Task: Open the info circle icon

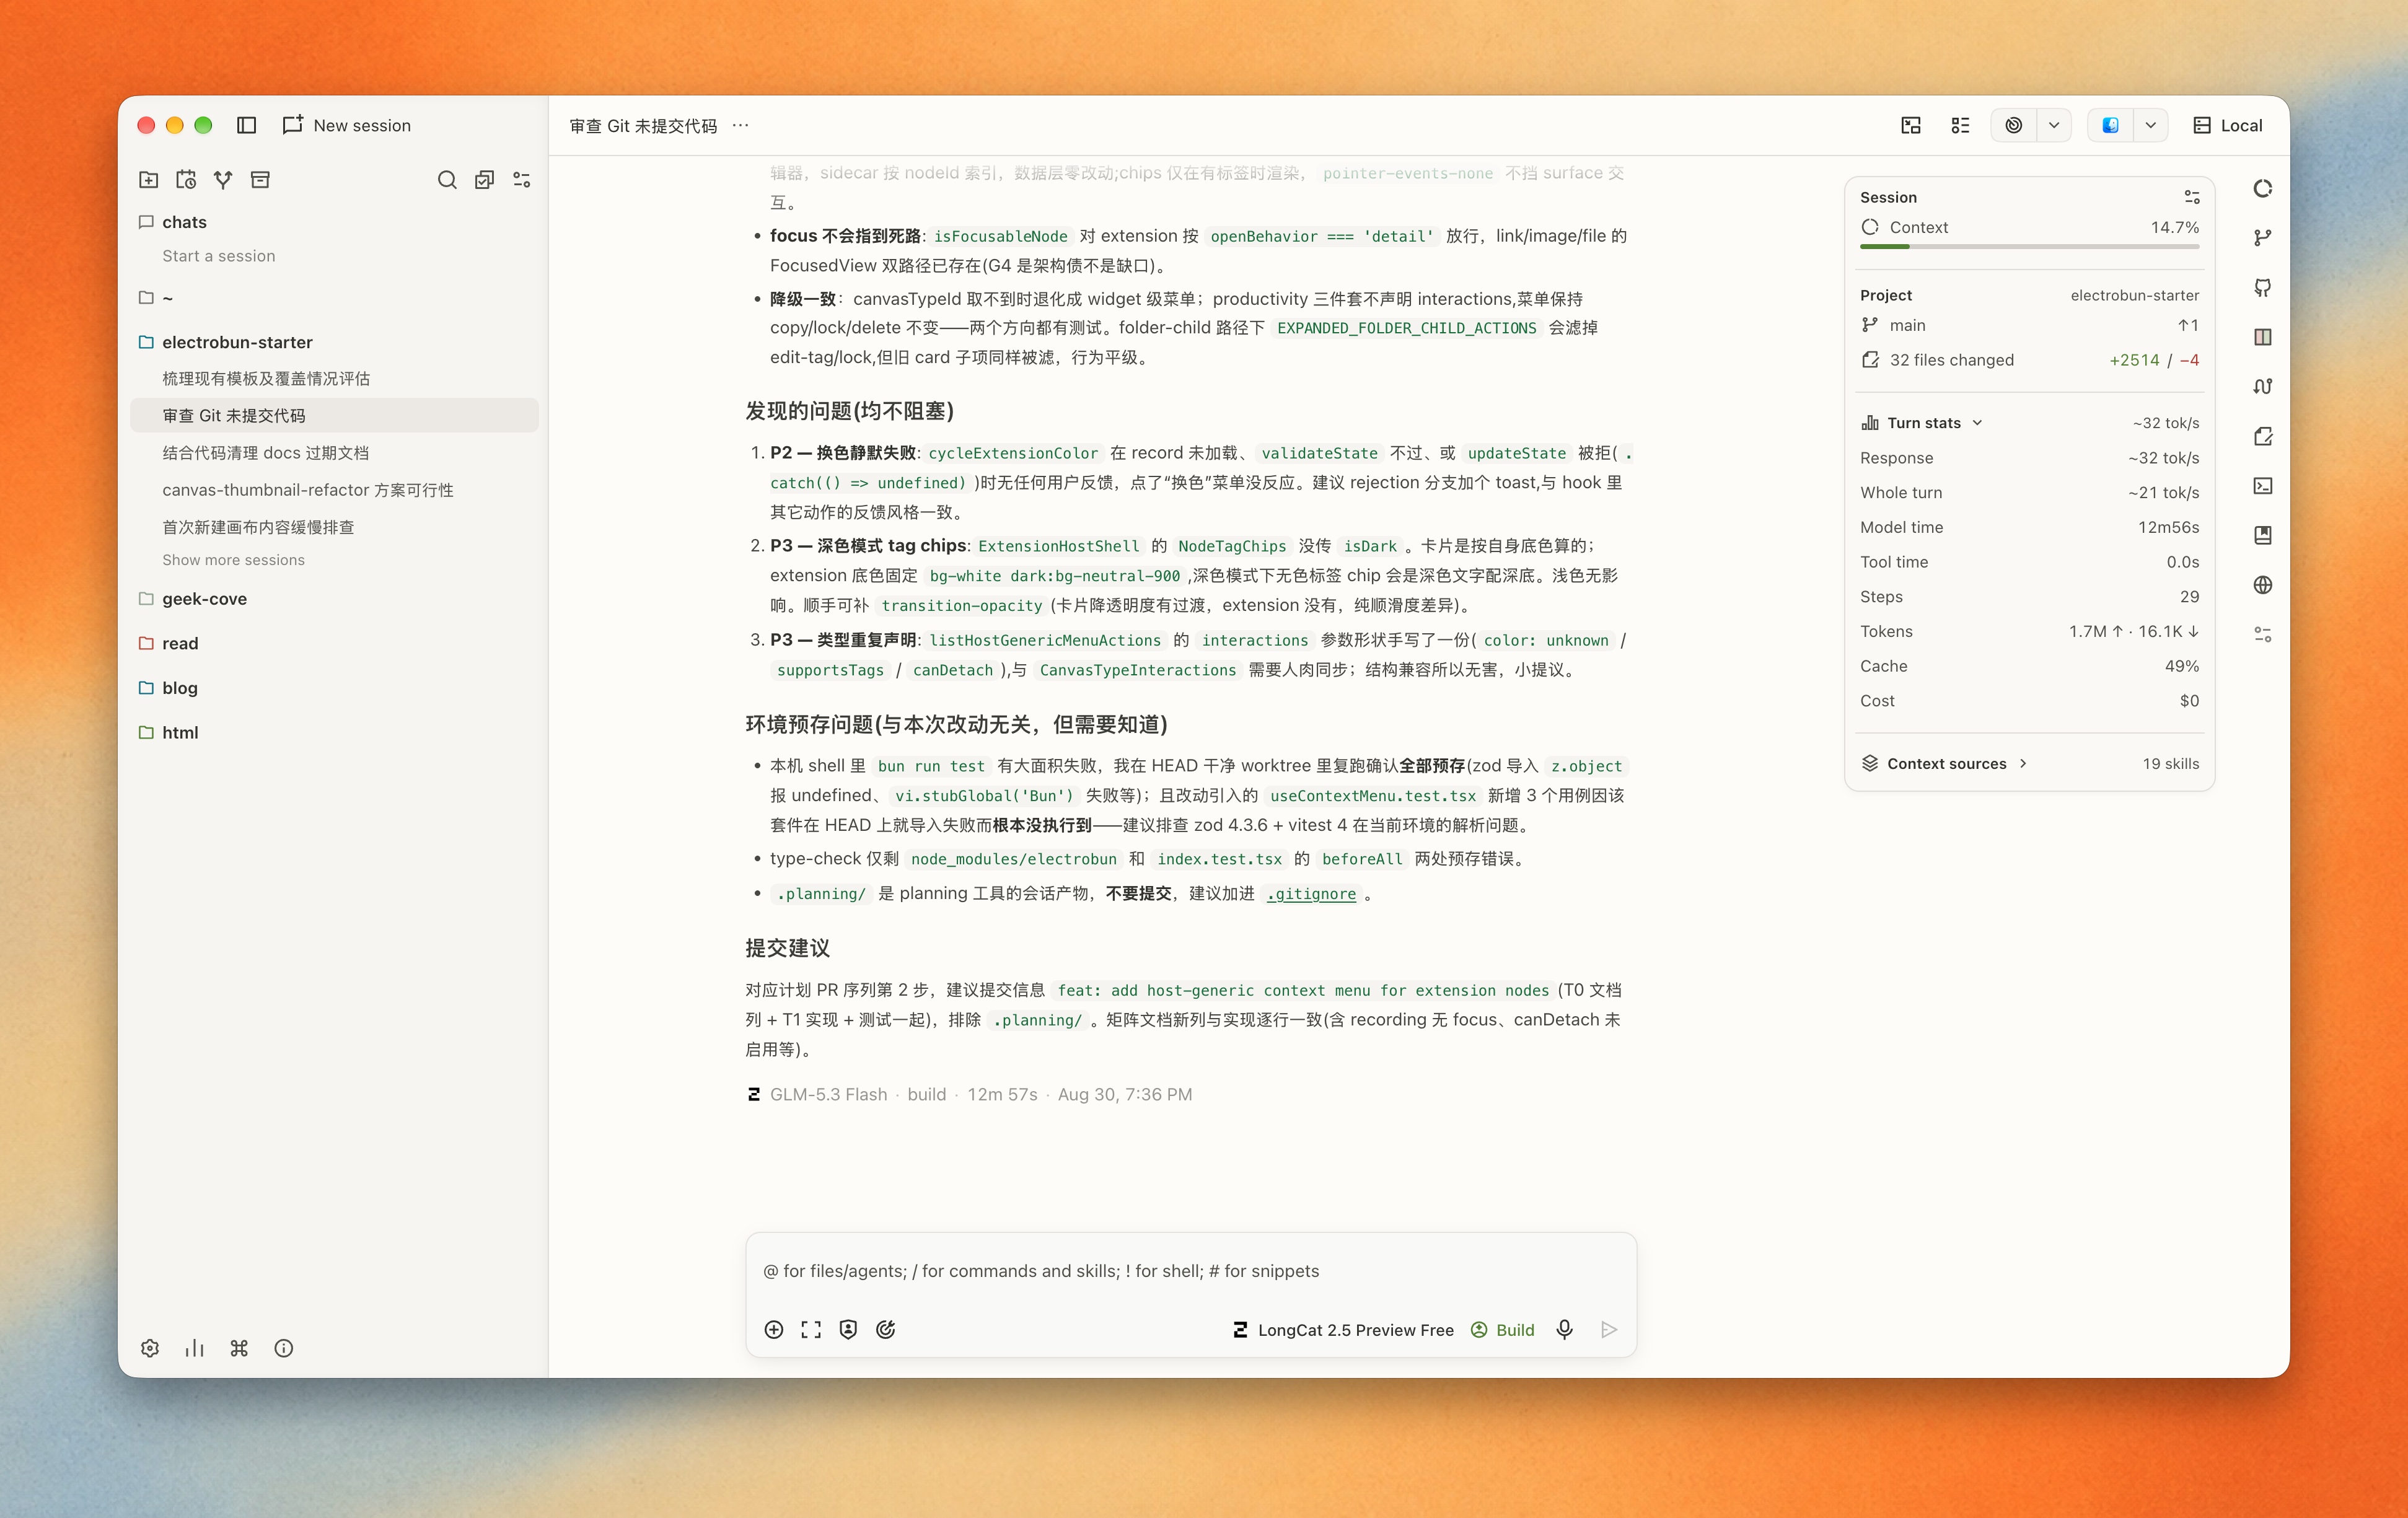Action: click(284, 1348)
